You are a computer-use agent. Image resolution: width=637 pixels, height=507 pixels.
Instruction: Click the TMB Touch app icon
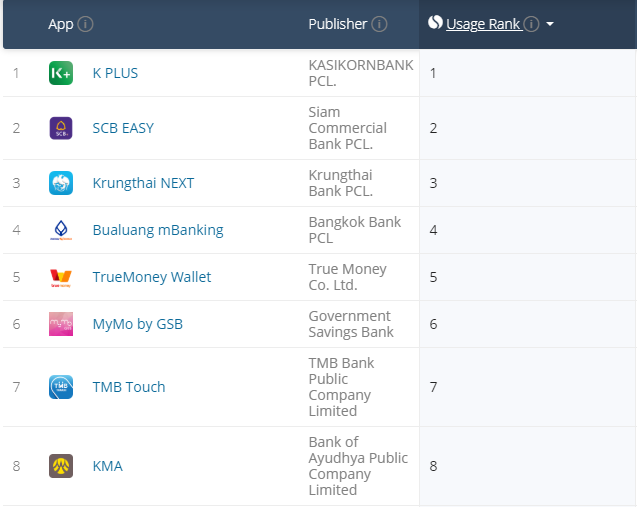point(61,387)
